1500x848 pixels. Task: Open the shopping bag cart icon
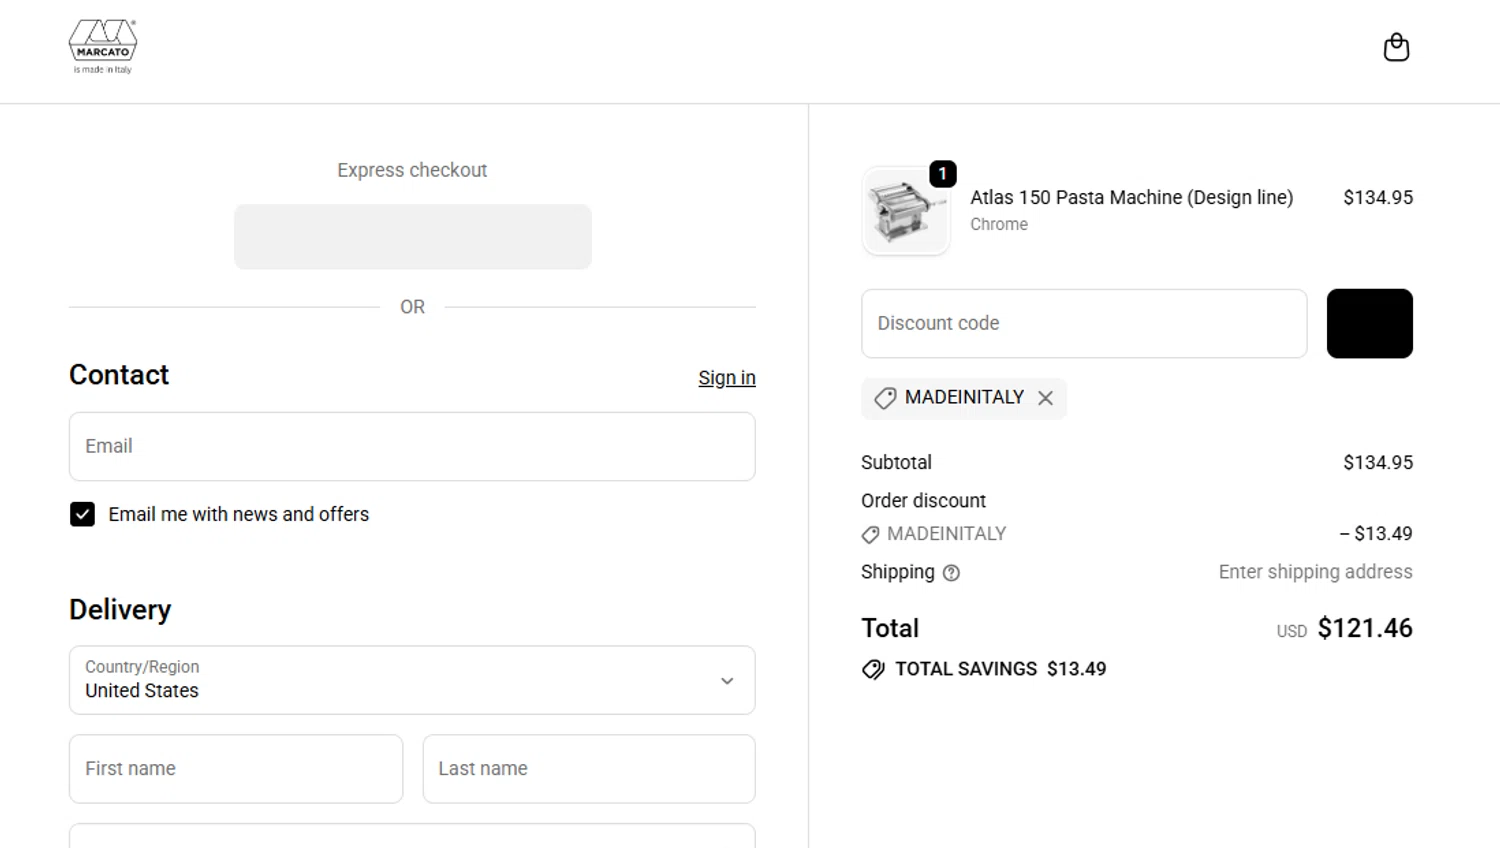[x=1396, y=47]
